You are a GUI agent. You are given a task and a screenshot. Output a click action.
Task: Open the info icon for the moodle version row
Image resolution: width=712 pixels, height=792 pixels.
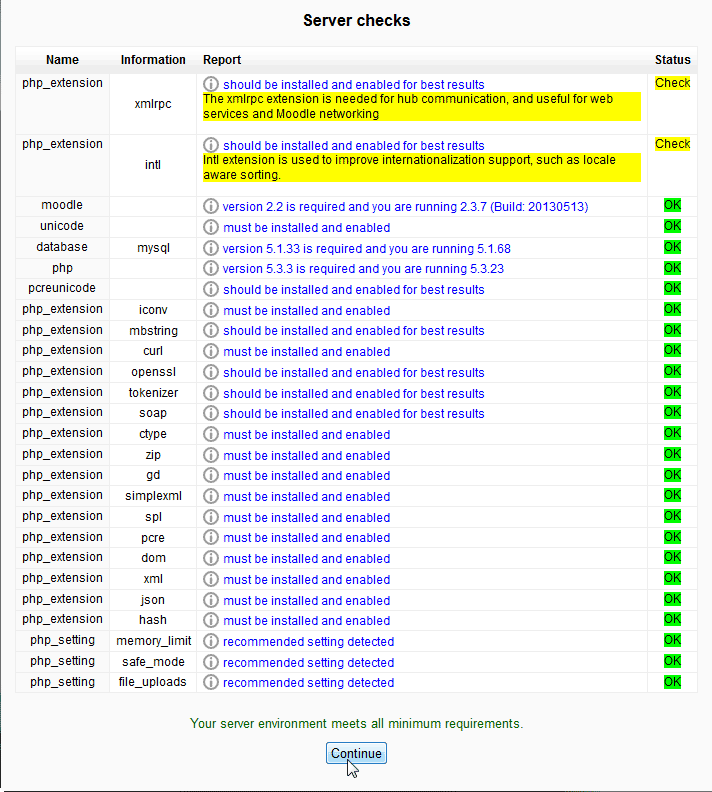point(210,206)
